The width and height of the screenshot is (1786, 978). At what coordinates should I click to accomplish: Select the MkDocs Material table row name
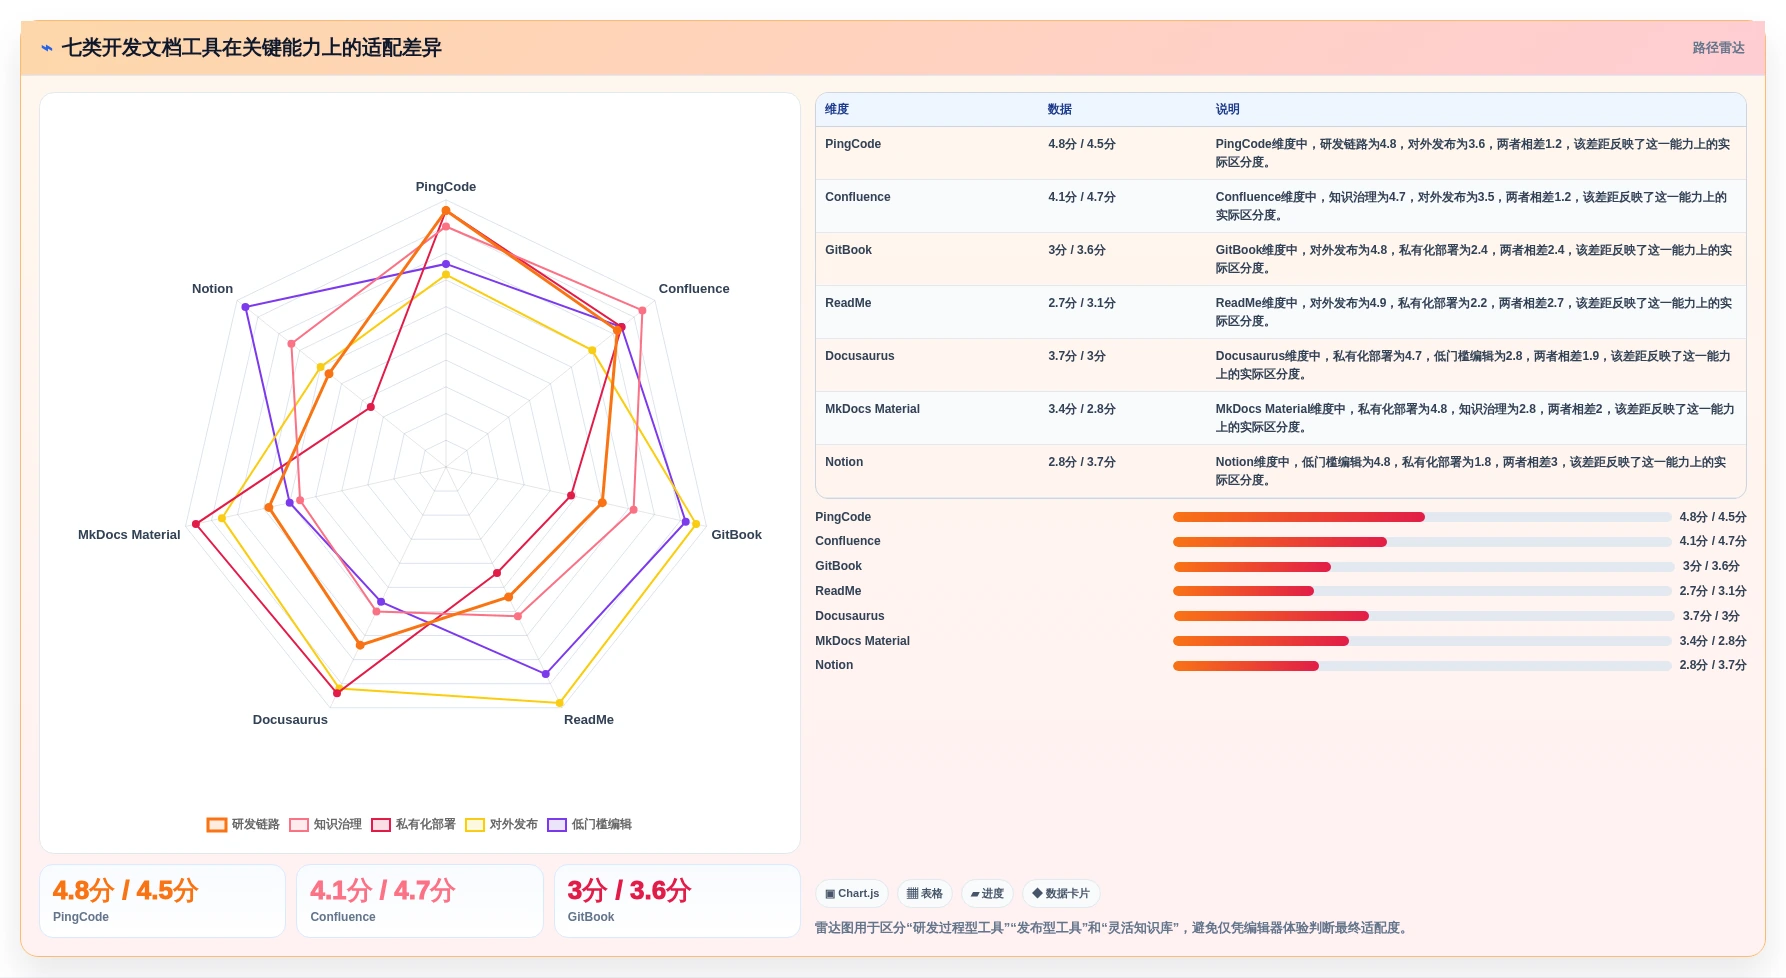tap(872, 409)
